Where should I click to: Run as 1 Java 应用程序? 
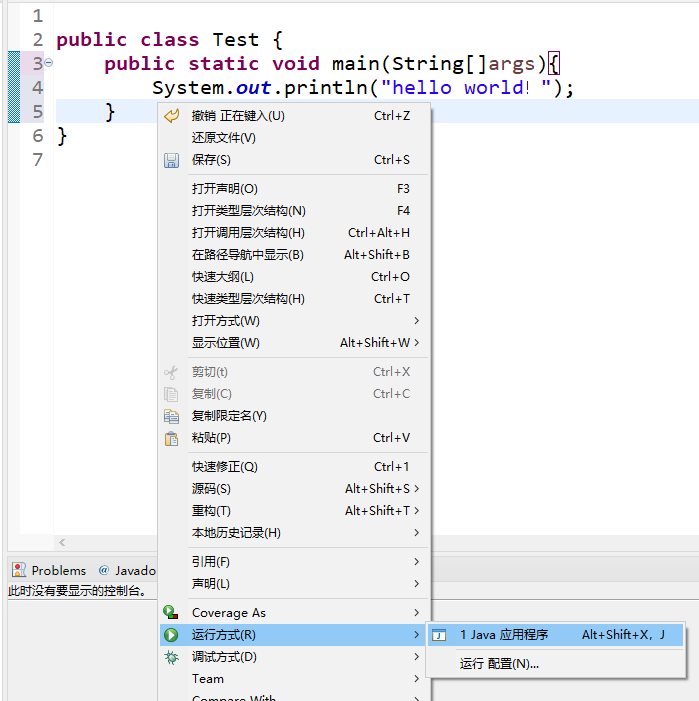coord(504,635)
